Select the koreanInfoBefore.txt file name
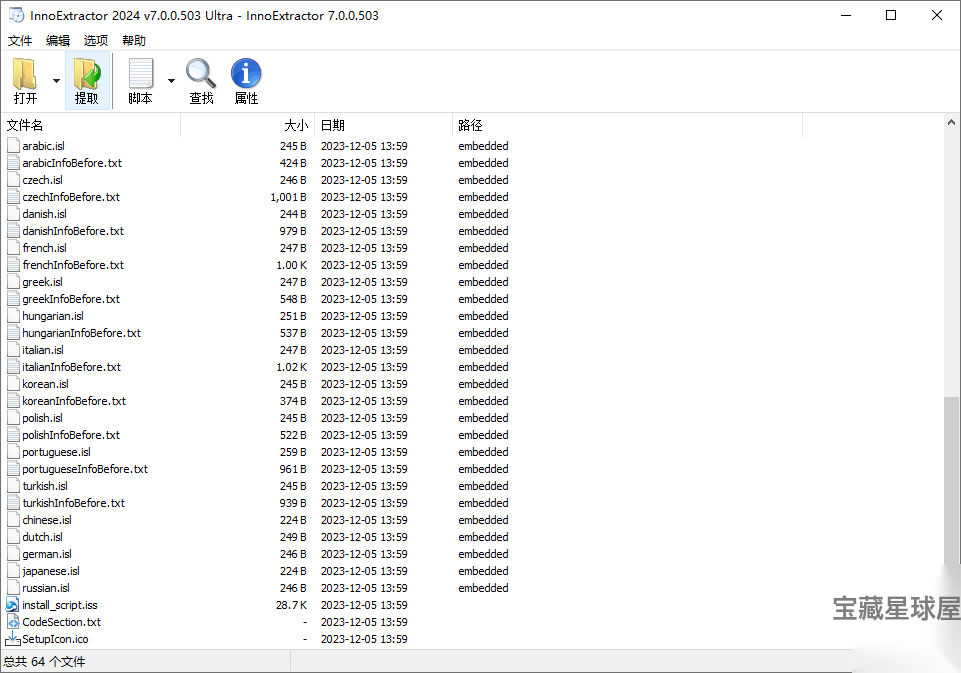The height and width of the screenshot is (673, 961). [74, 401]
